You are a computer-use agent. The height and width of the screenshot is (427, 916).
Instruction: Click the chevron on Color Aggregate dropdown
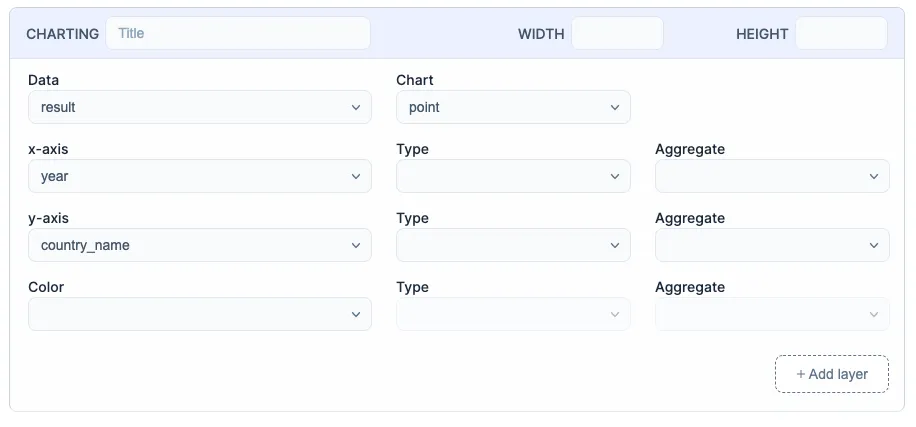point(874,314)
